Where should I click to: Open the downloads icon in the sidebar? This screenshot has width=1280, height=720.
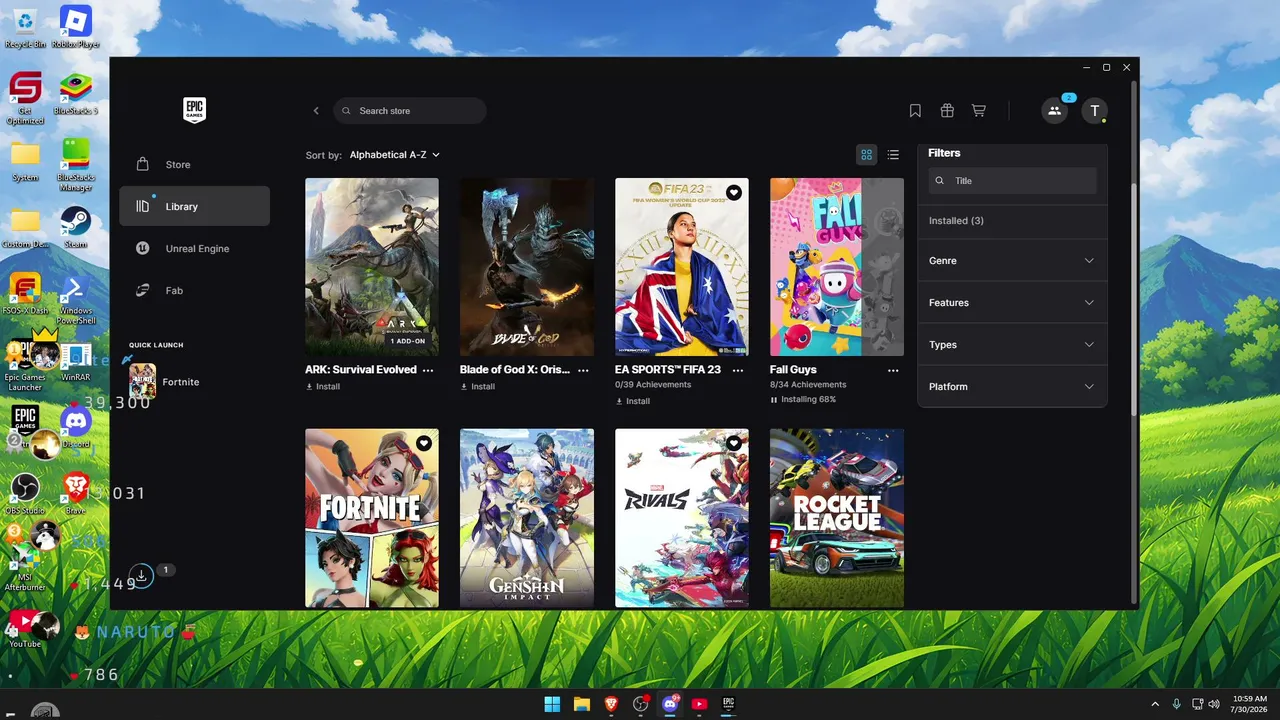coord(142,575)
